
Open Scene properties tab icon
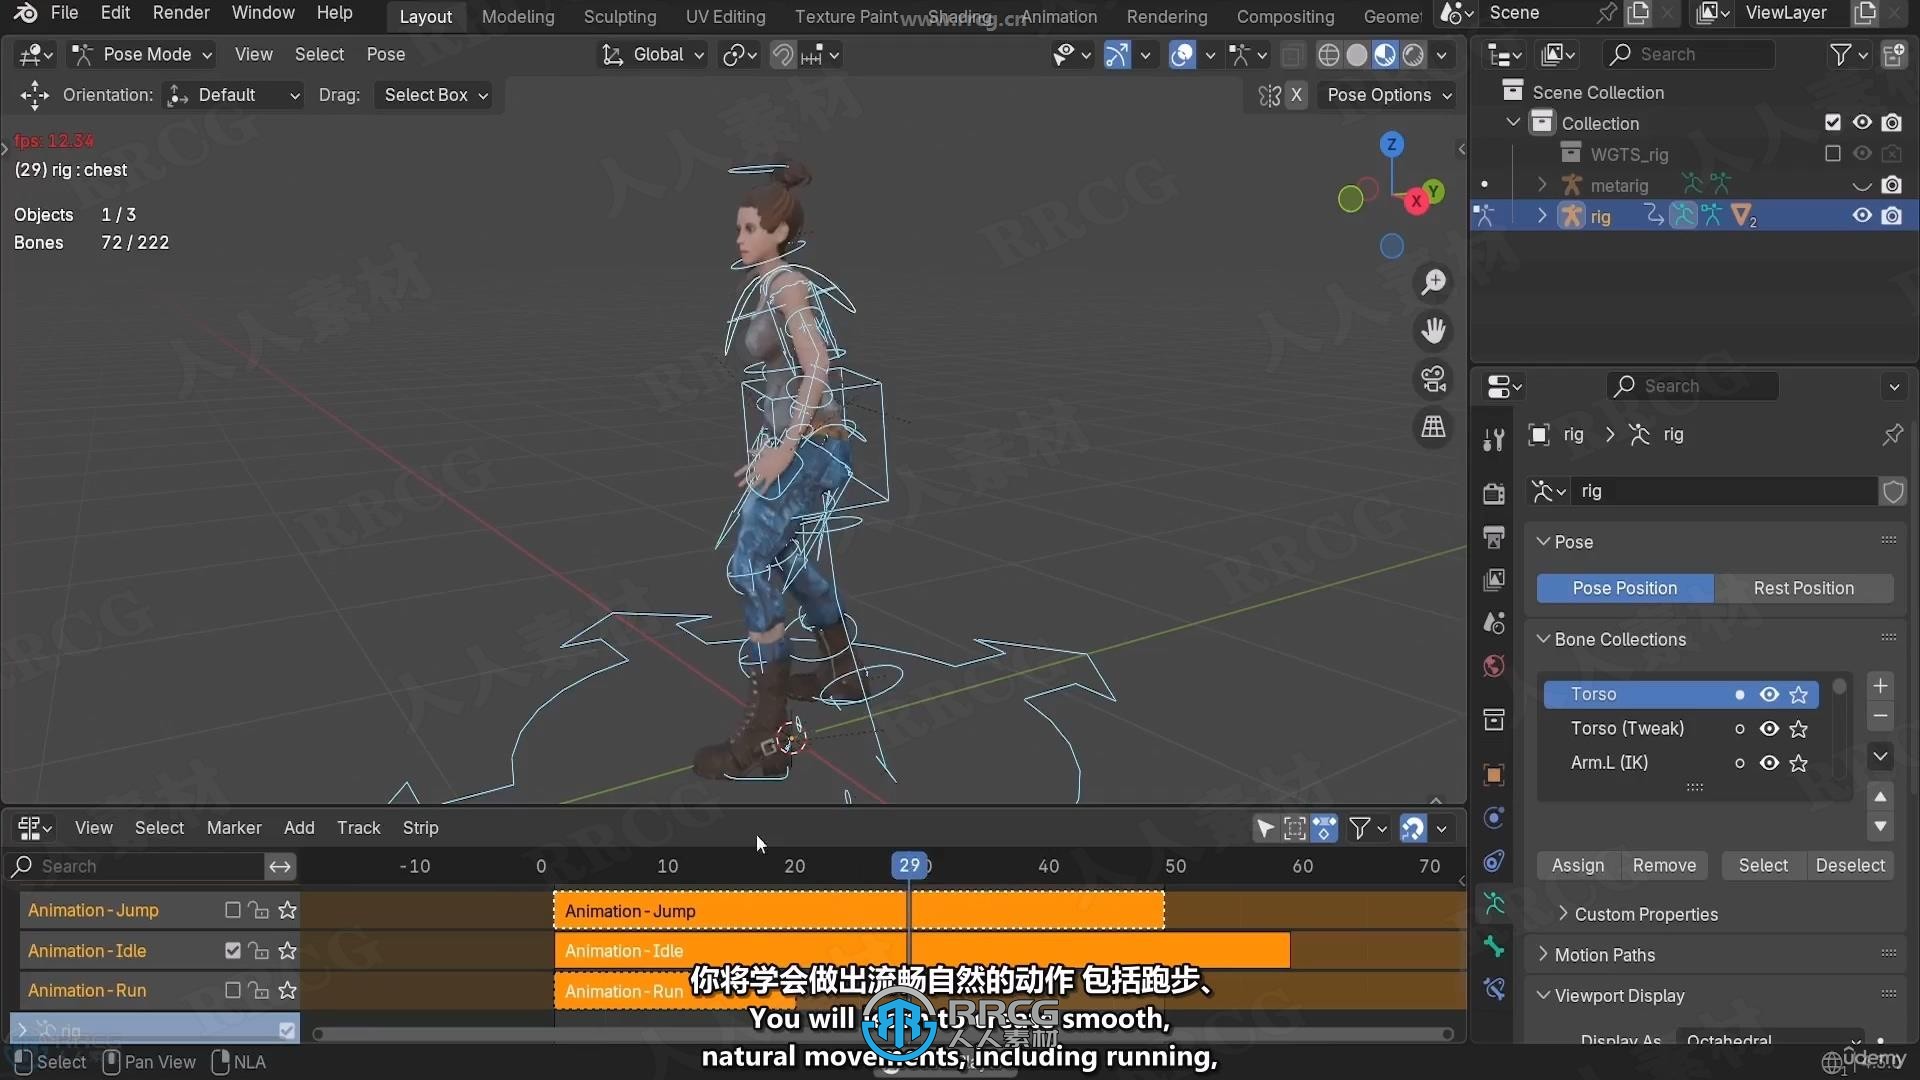[x=1494, y=623]
